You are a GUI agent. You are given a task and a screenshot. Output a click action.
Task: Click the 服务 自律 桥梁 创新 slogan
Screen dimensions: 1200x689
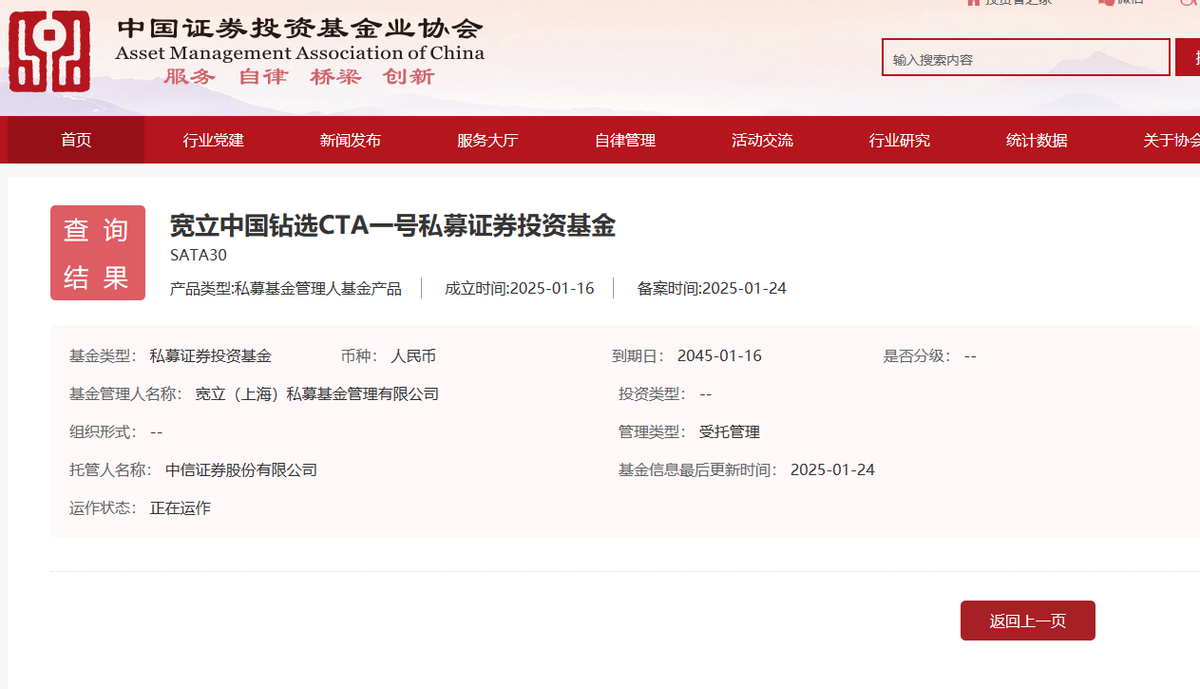pyautogui.click(x=299, y=76)
